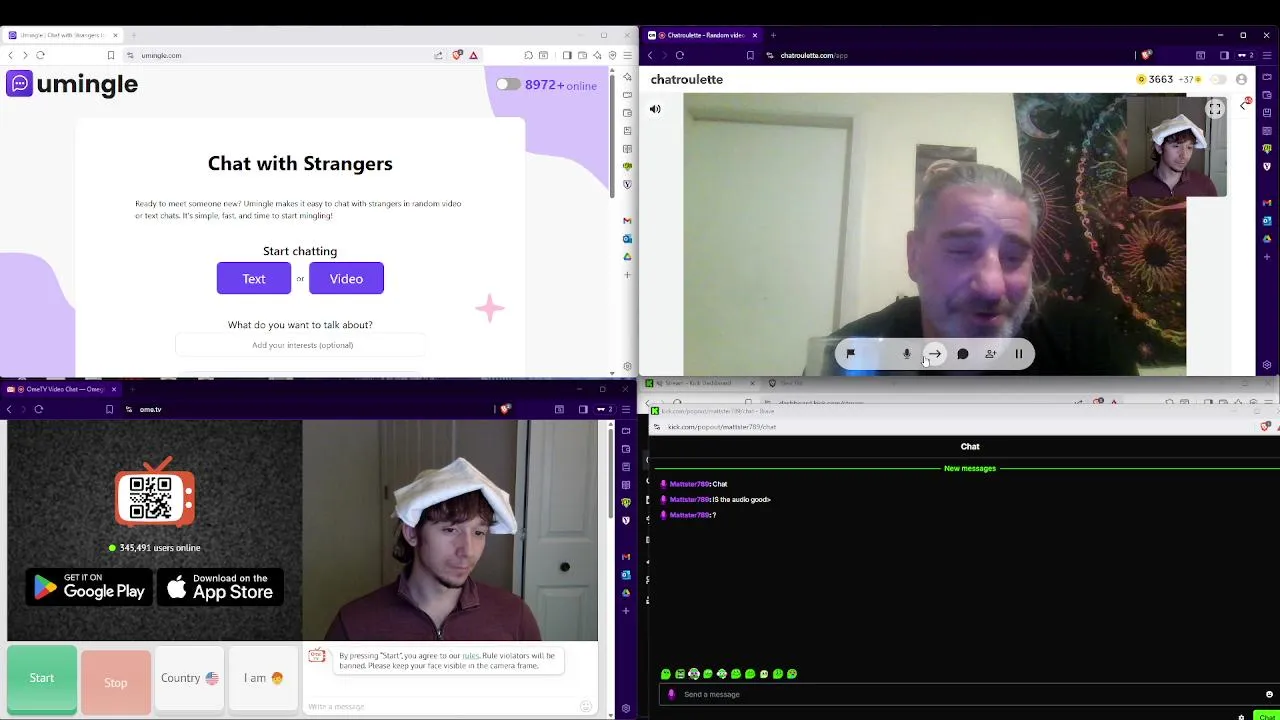
Task: Open Download on the App Store badge
Action: click(221, 587)
